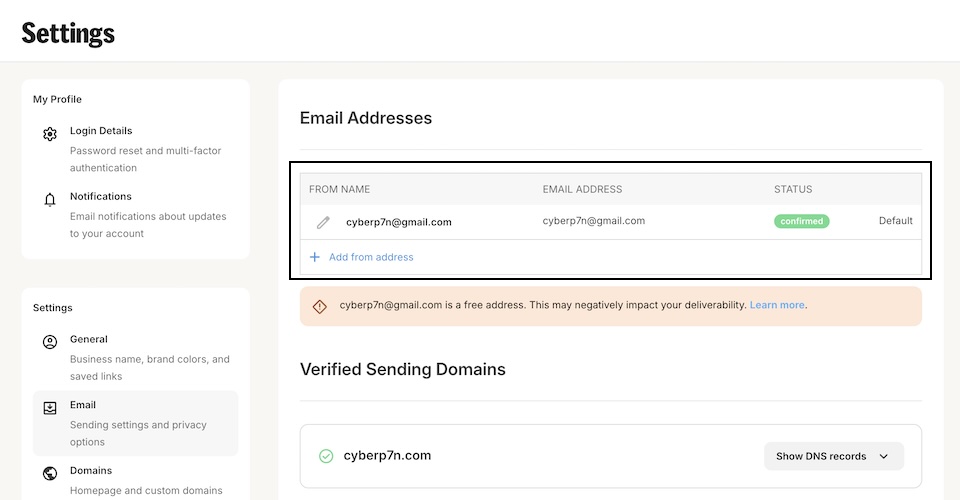The height and width of the screenshot is (500, 960).
Task: Click the pencil edit icon for from name
Action: point(323,222)
